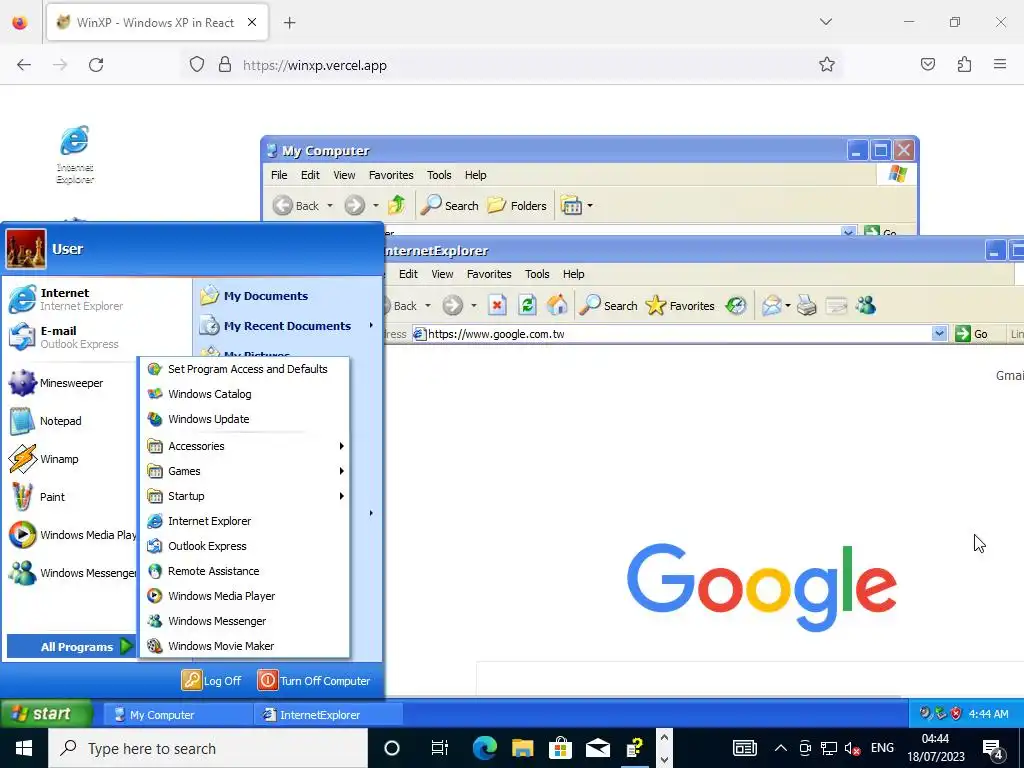This screenshot has width=1024, height=768.
Task: Open the File menu in My Computer
Action: pos(279,175)
